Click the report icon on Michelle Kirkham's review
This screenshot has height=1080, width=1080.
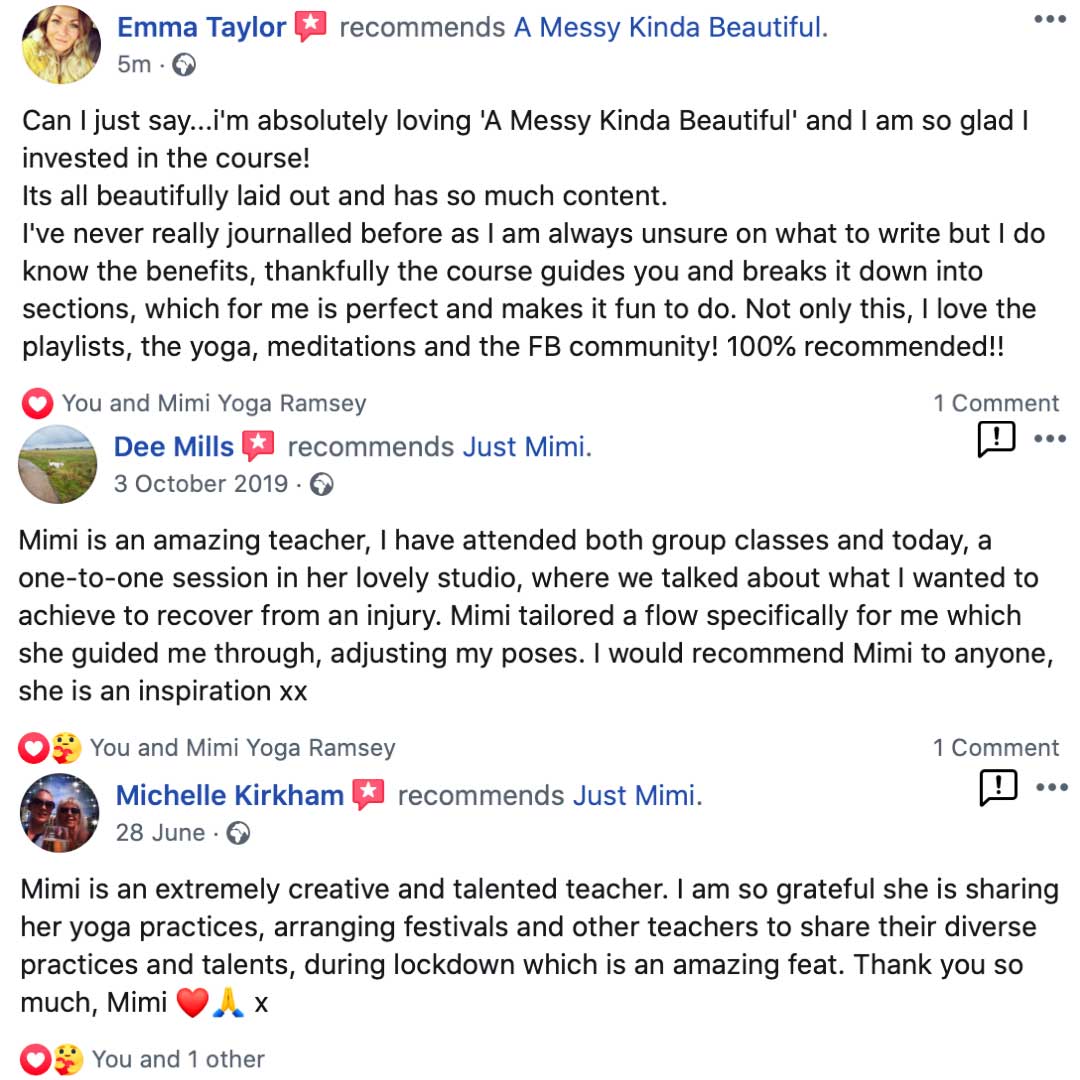[998, 787]
